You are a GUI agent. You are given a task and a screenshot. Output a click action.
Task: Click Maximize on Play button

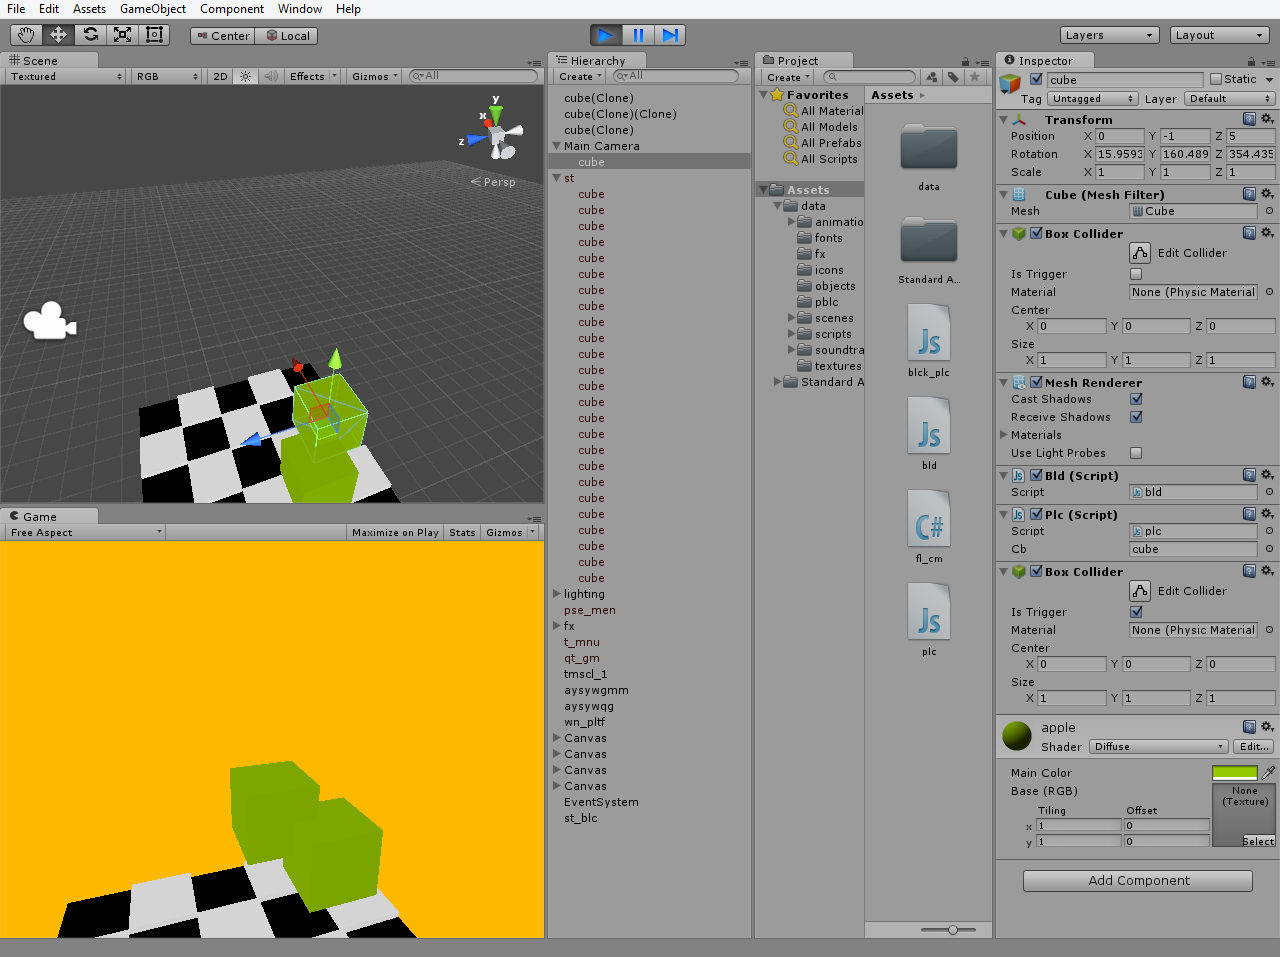pos(395,533)
